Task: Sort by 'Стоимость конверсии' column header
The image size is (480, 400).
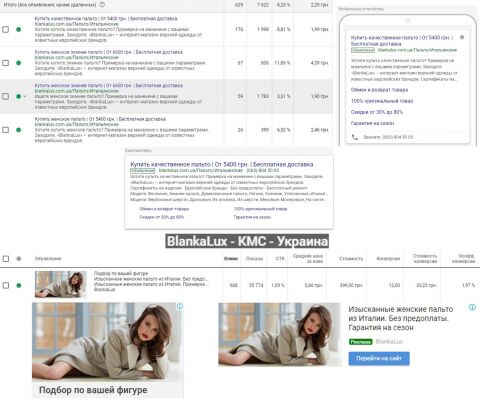Action: (425, 259)
